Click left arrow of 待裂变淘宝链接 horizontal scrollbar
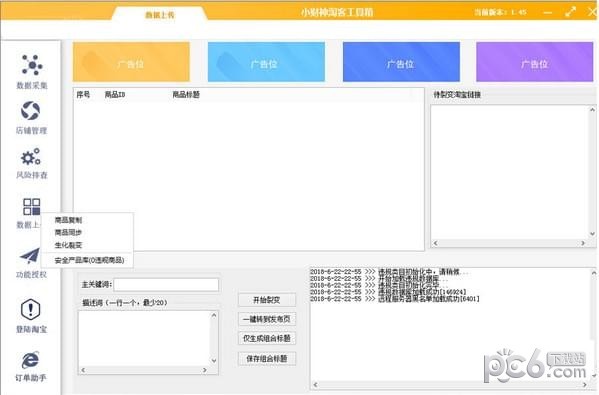The image size is (599, 395). [435, 243]
